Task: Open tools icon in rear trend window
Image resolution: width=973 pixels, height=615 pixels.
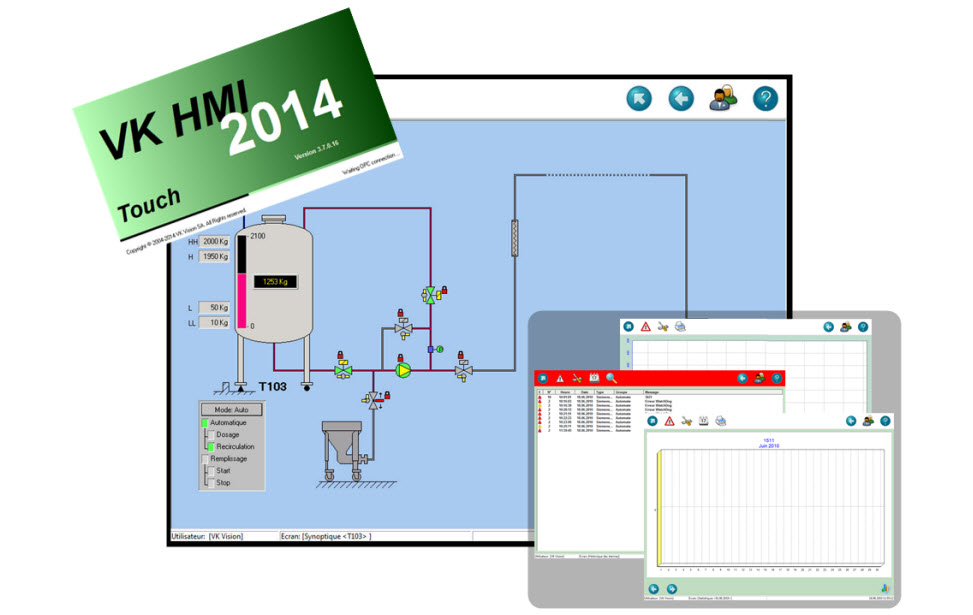Action: coord(663,326)
